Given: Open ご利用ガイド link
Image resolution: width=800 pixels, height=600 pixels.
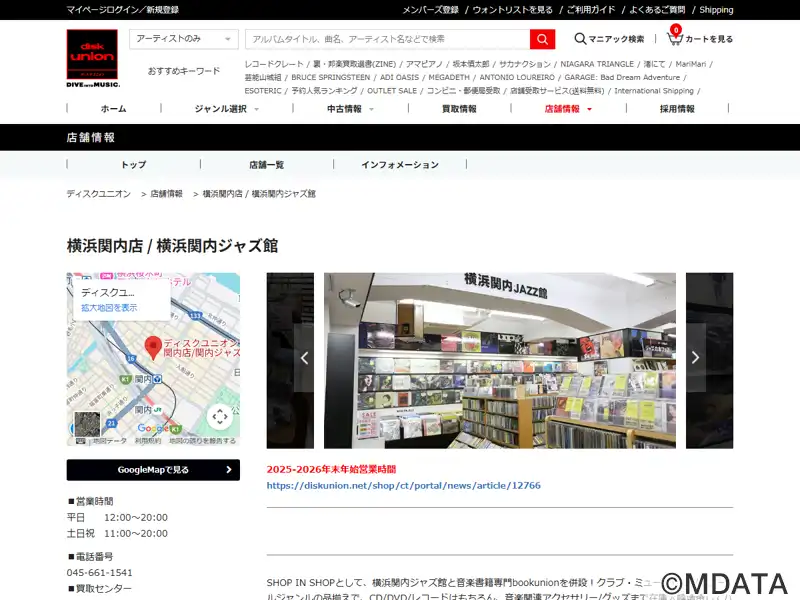Looking at the screenshot, I should pyautogui.click(x=591, y=10).
